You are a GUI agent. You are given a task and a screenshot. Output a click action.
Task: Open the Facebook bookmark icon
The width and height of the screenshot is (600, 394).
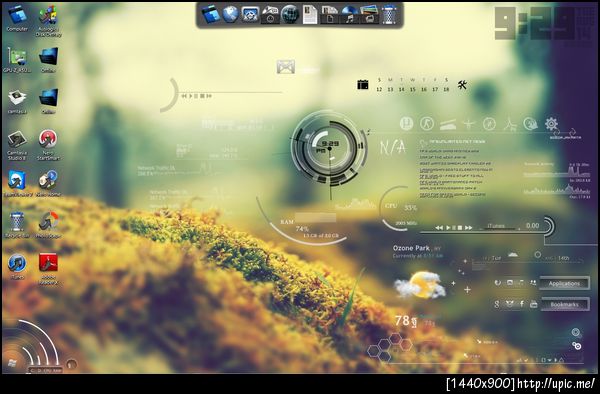(x=522, y=304)
